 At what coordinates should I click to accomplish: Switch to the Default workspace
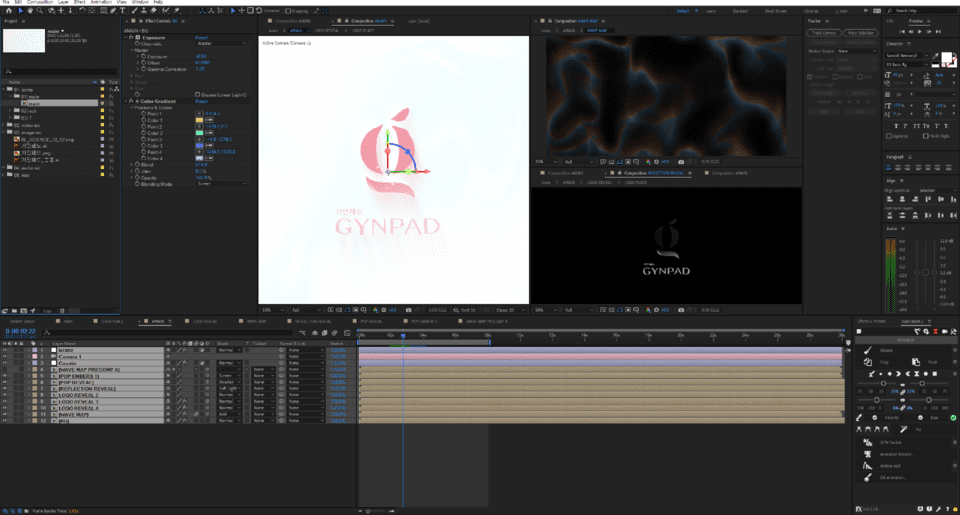(683, 11)
